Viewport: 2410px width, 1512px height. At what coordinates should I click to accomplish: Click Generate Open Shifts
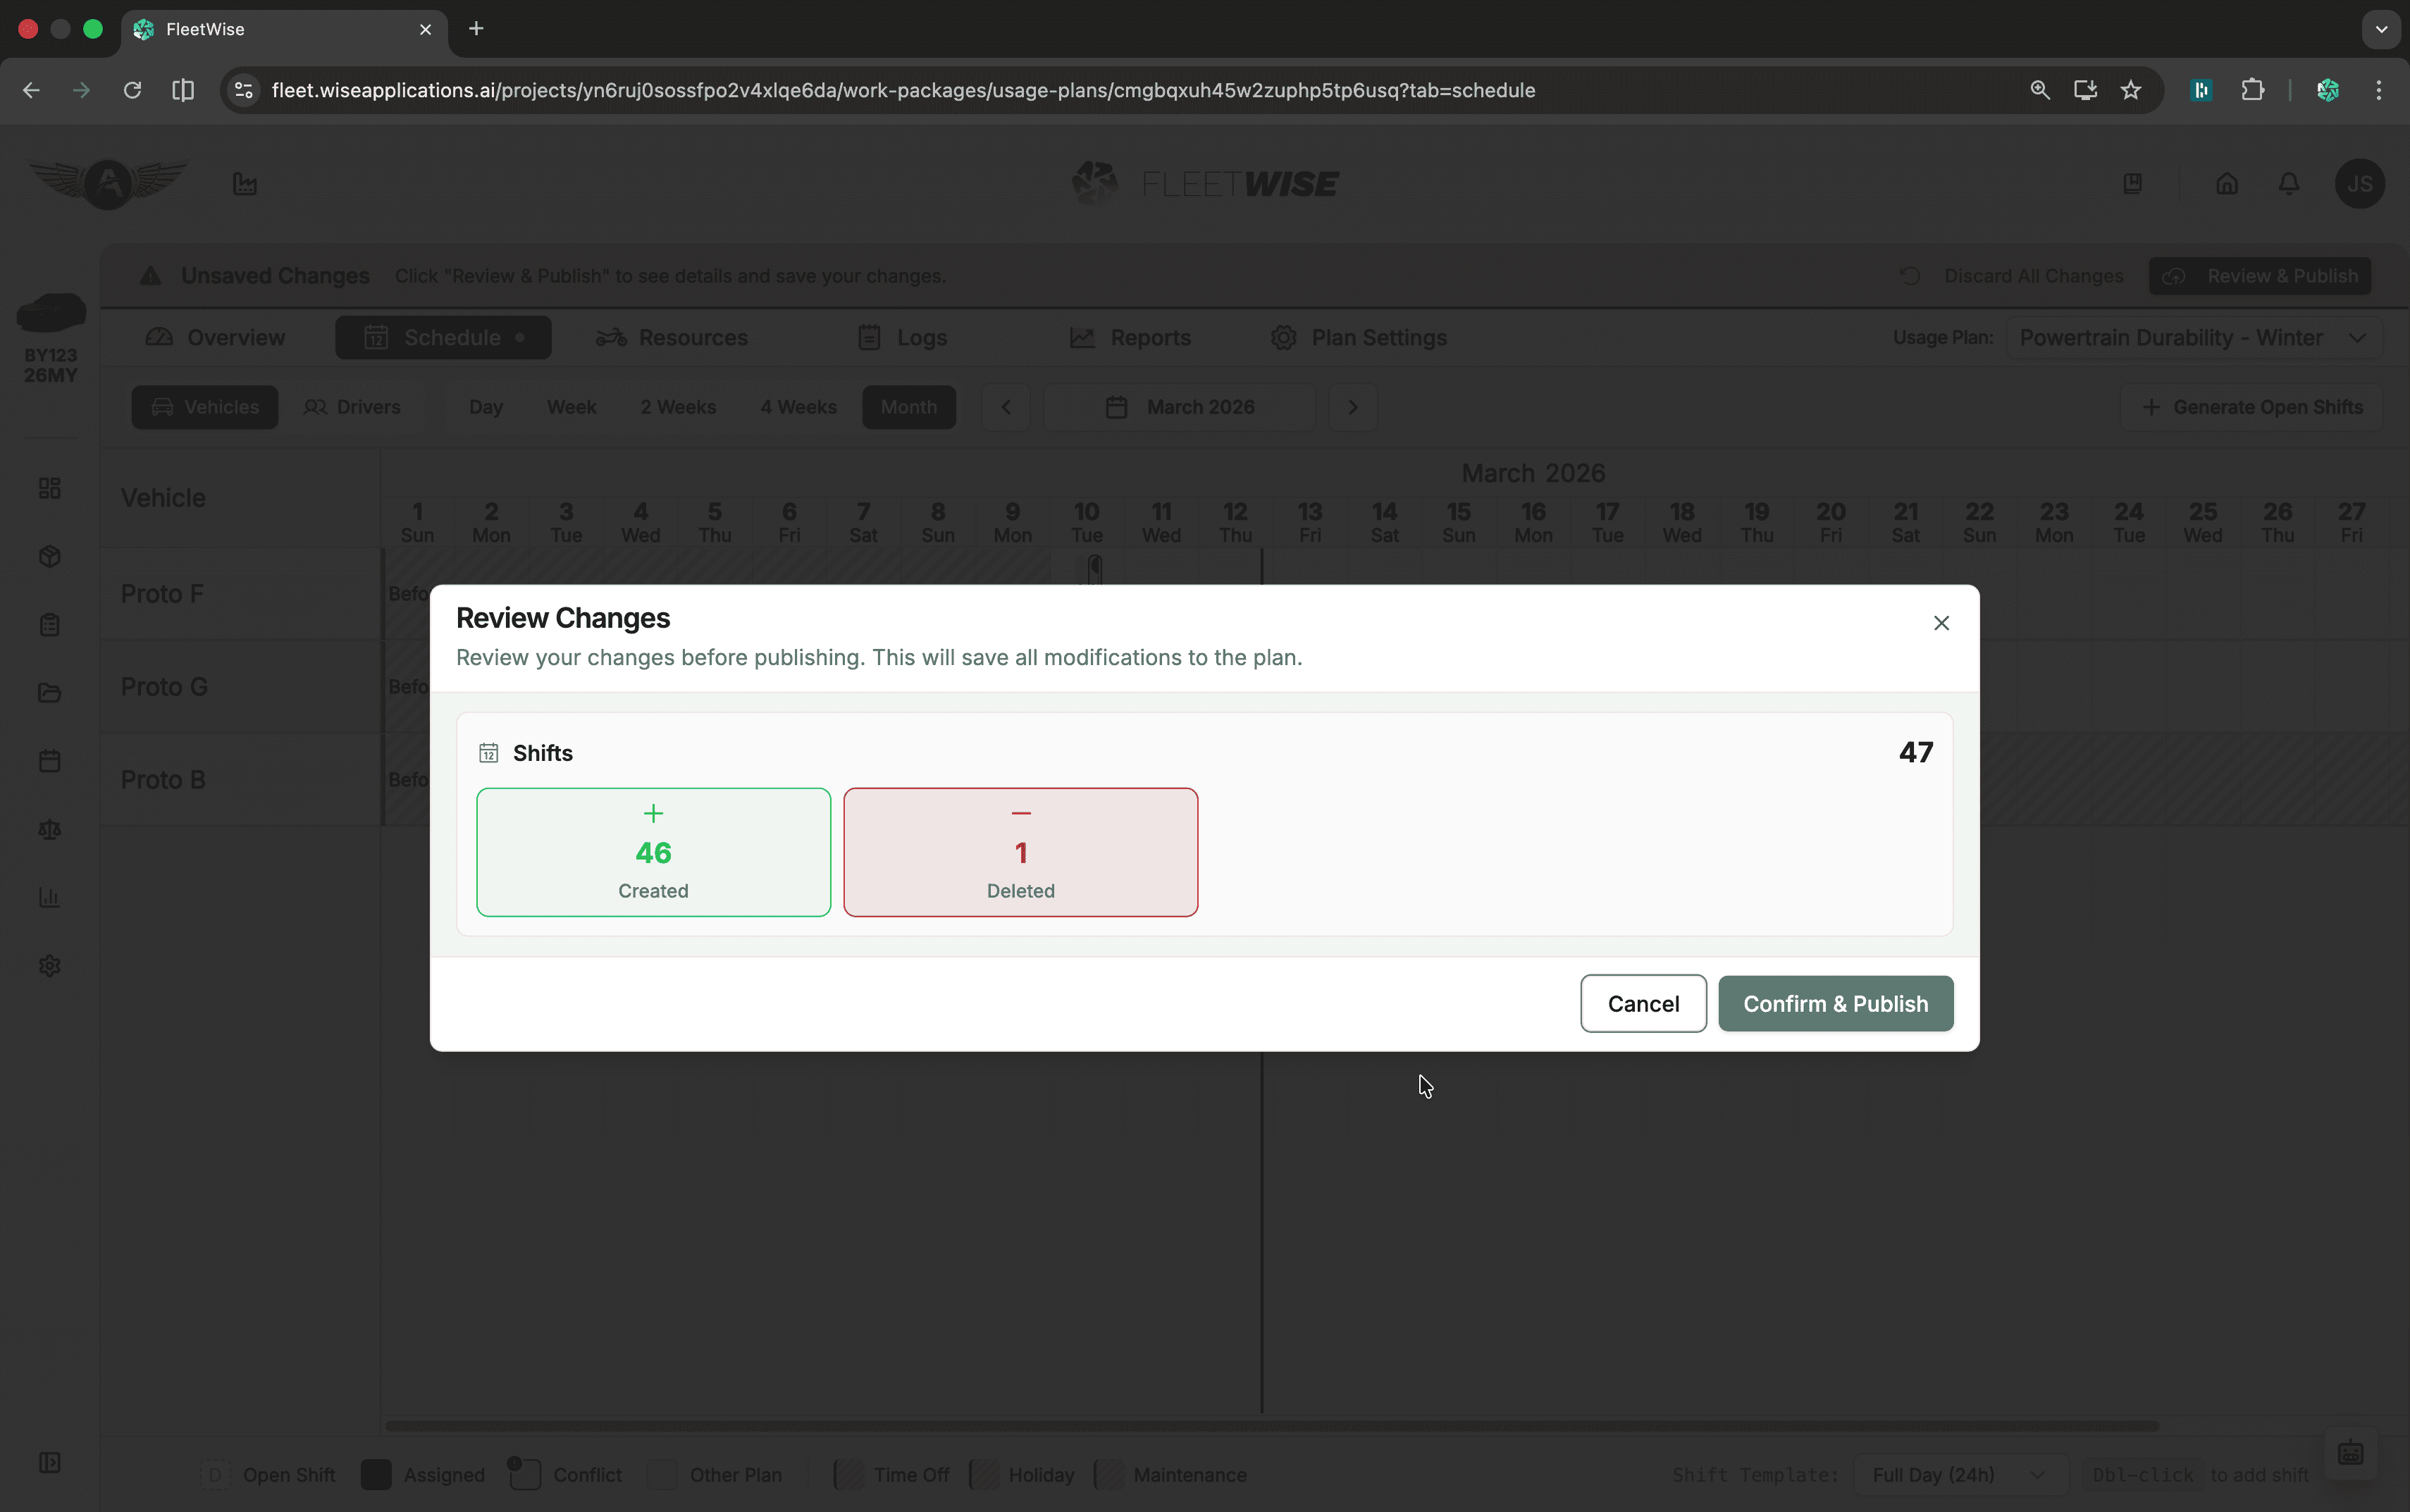2251,407
